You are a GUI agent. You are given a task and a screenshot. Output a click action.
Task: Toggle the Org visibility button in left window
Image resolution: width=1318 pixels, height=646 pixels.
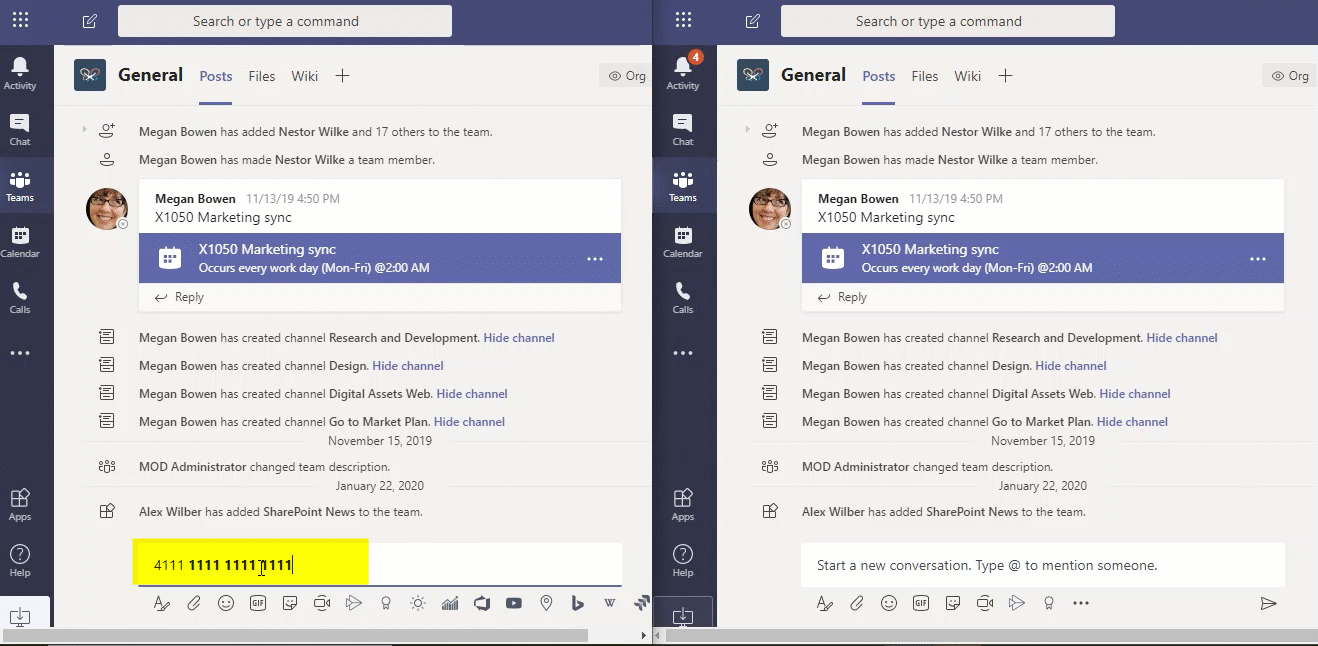[626, 76]
